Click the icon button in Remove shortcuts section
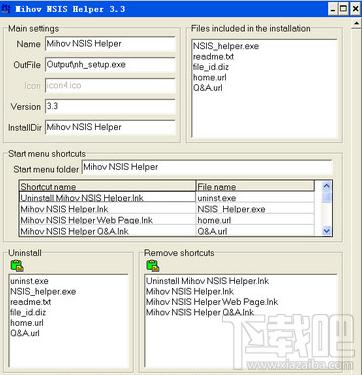 coord(153,265)
